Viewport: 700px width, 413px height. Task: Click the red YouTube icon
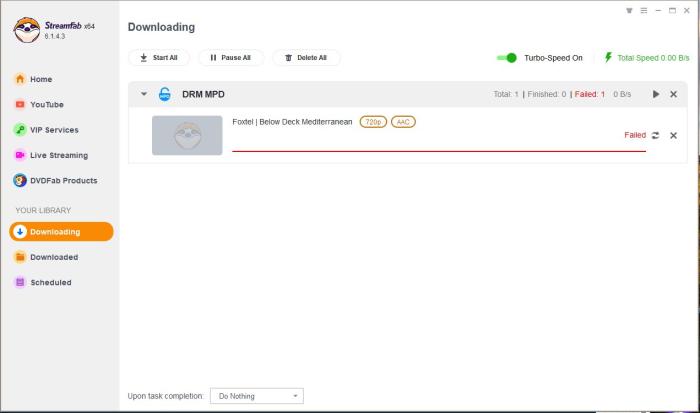click(20, 104)
